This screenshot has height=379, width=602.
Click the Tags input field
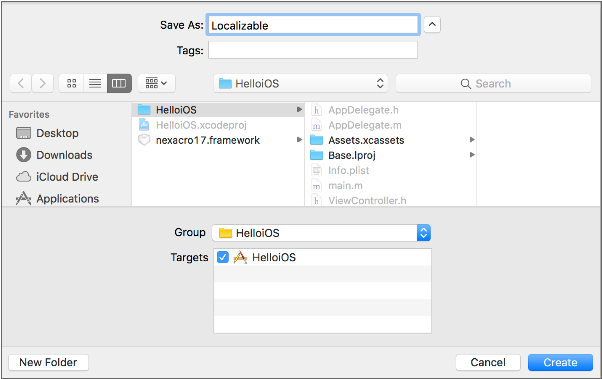point(313,50)
